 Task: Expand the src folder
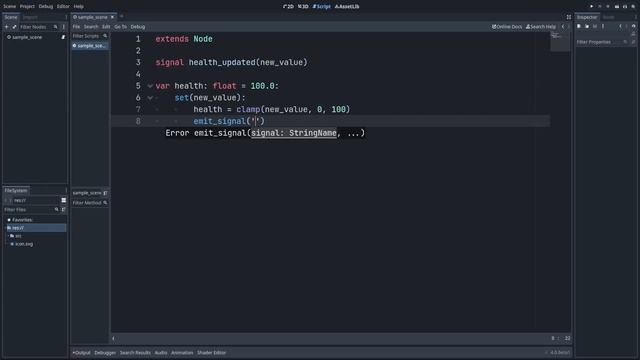tap(8, 236)
